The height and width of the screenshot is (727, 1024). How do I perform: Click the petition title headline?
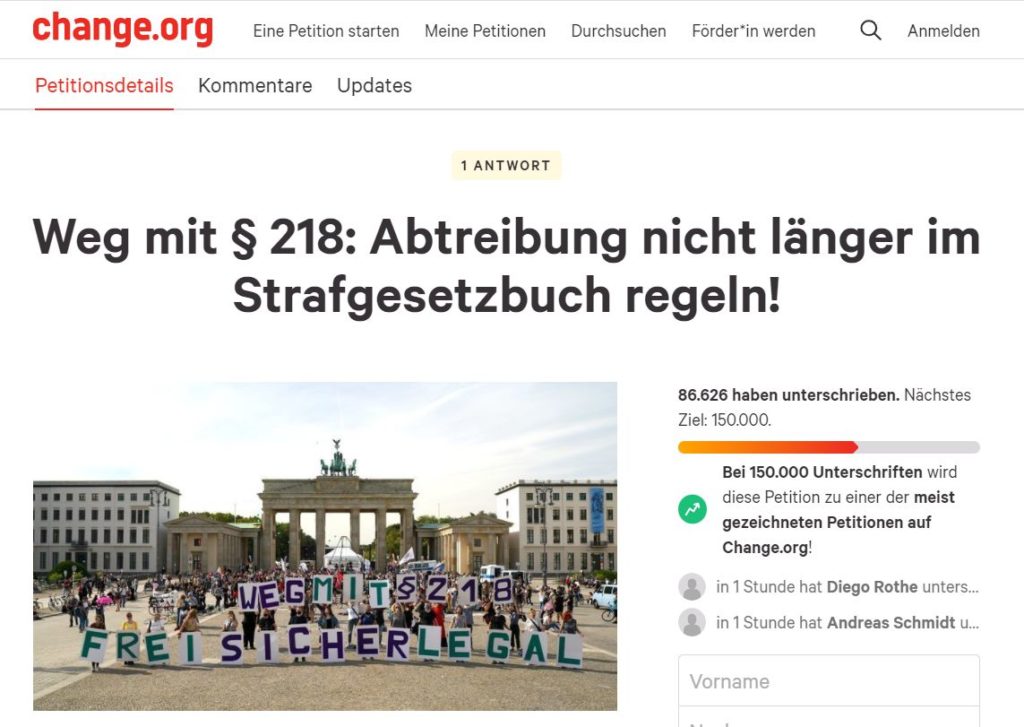pyautogui.click(x=506, y=267)
